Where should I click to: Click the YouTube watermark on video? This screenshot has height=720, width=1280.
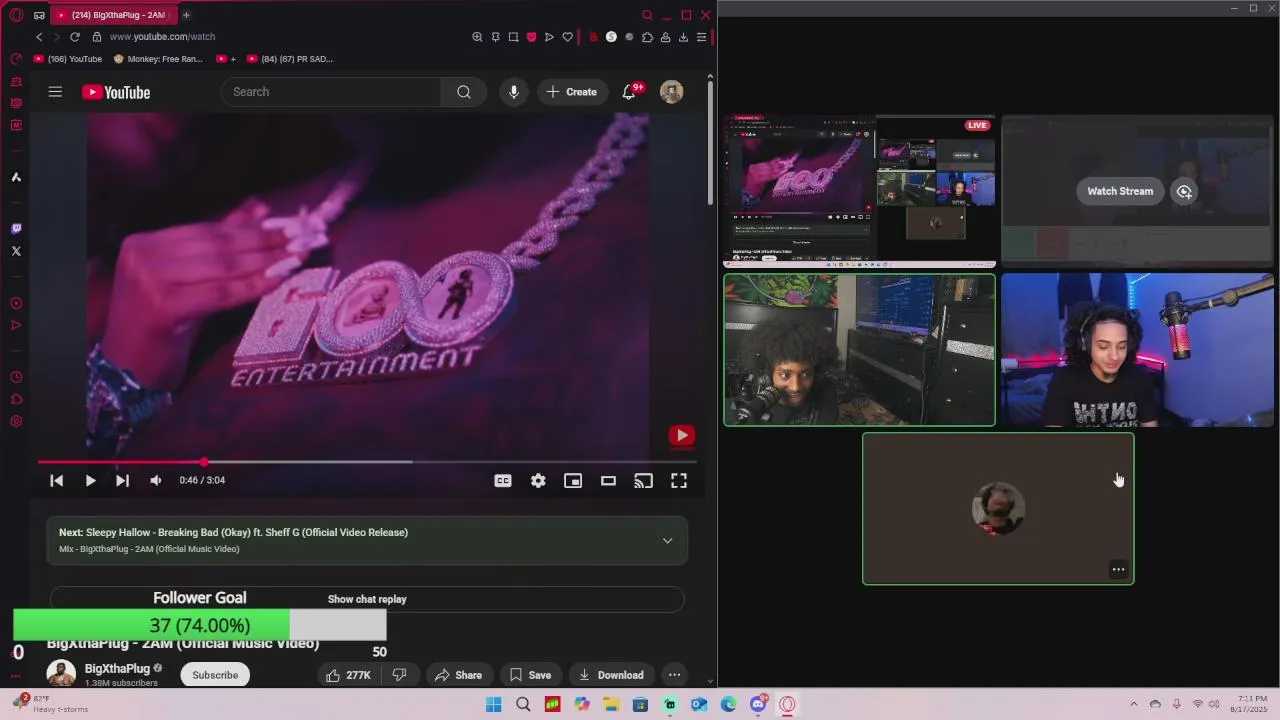681,435
